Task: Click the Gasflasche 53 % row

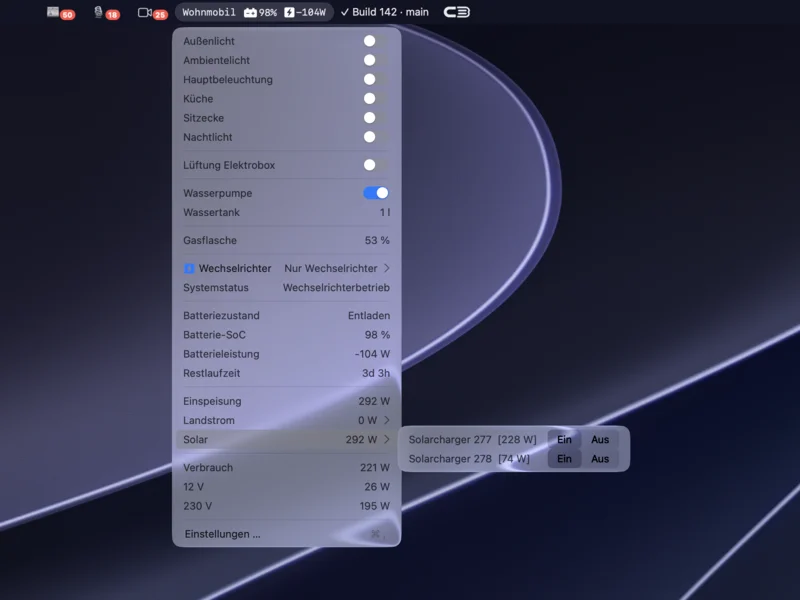Action: (286, 240)
